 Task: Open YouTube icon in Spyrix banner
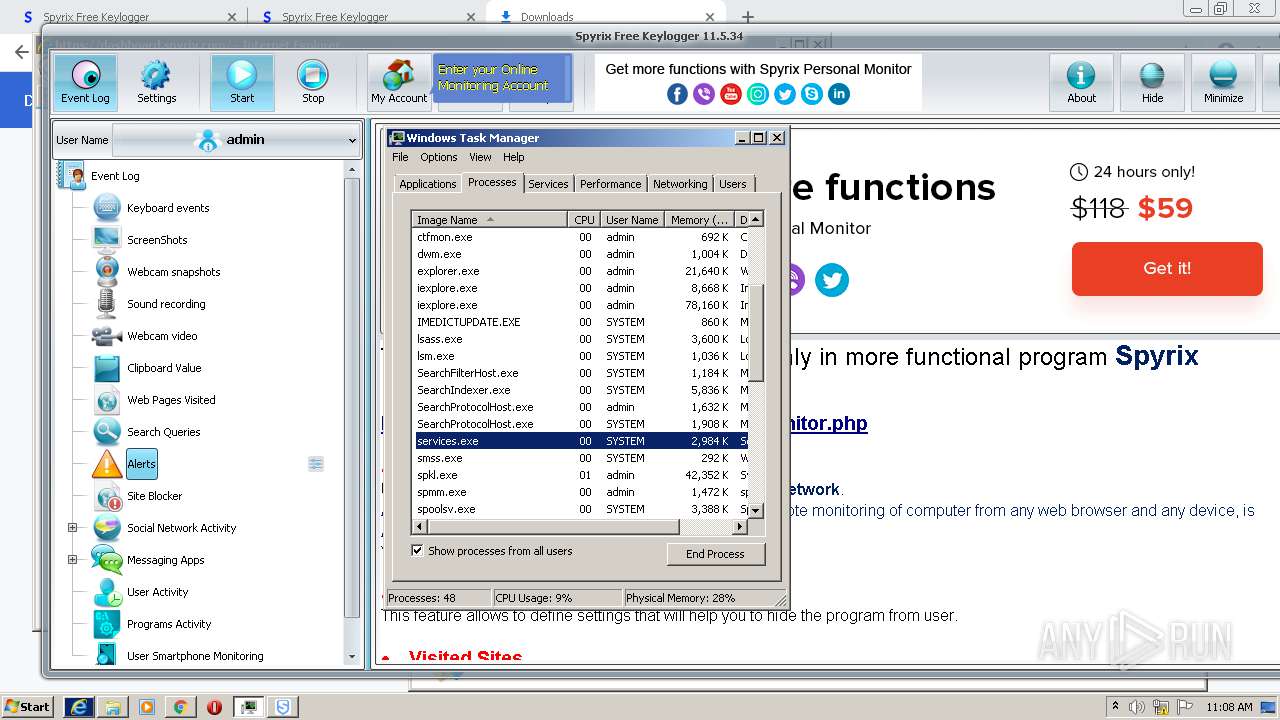pyautogui.click(x=731, y=94)
